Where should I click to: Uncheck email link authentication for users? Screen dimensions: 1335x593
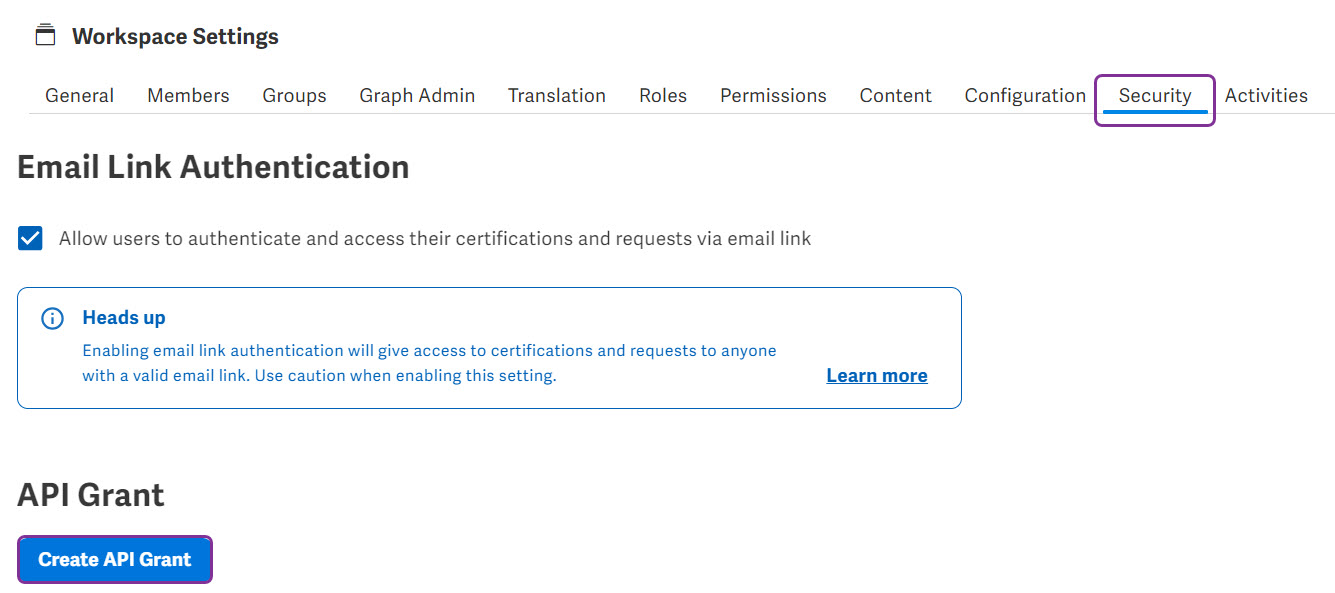pyautogui.click(x=30, y=238)
